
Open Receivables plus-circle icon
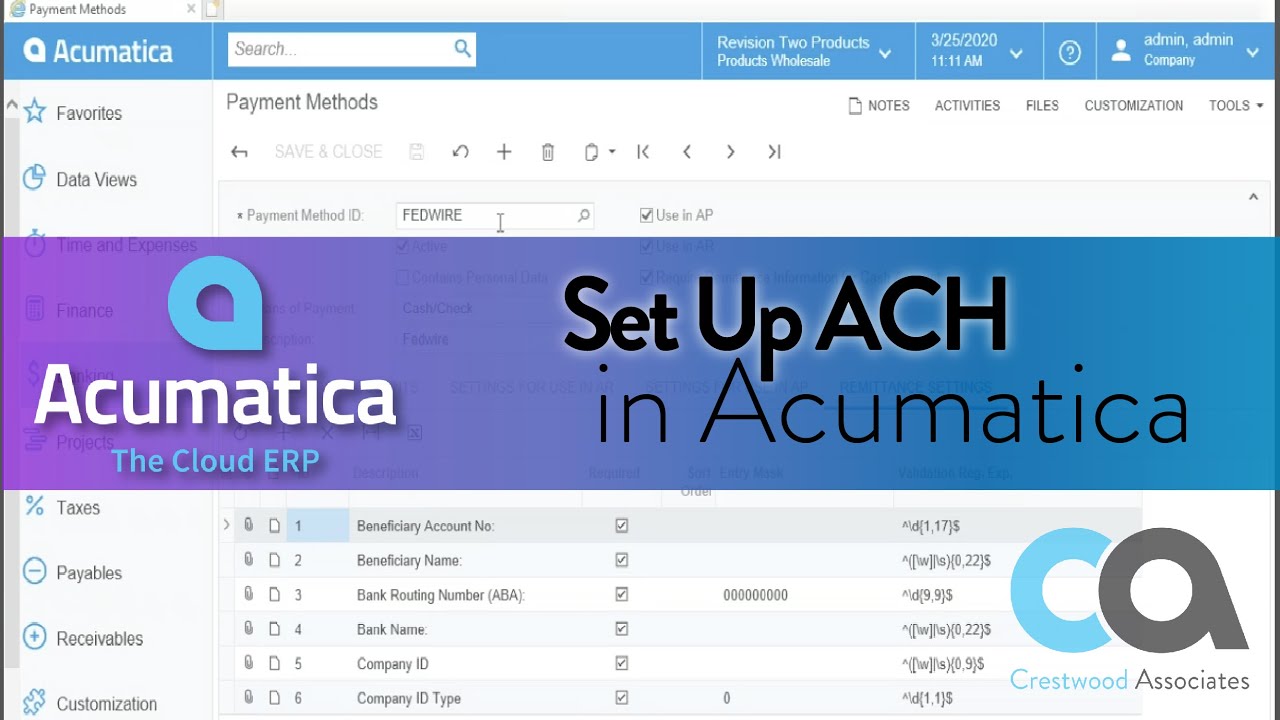(35, 637)
